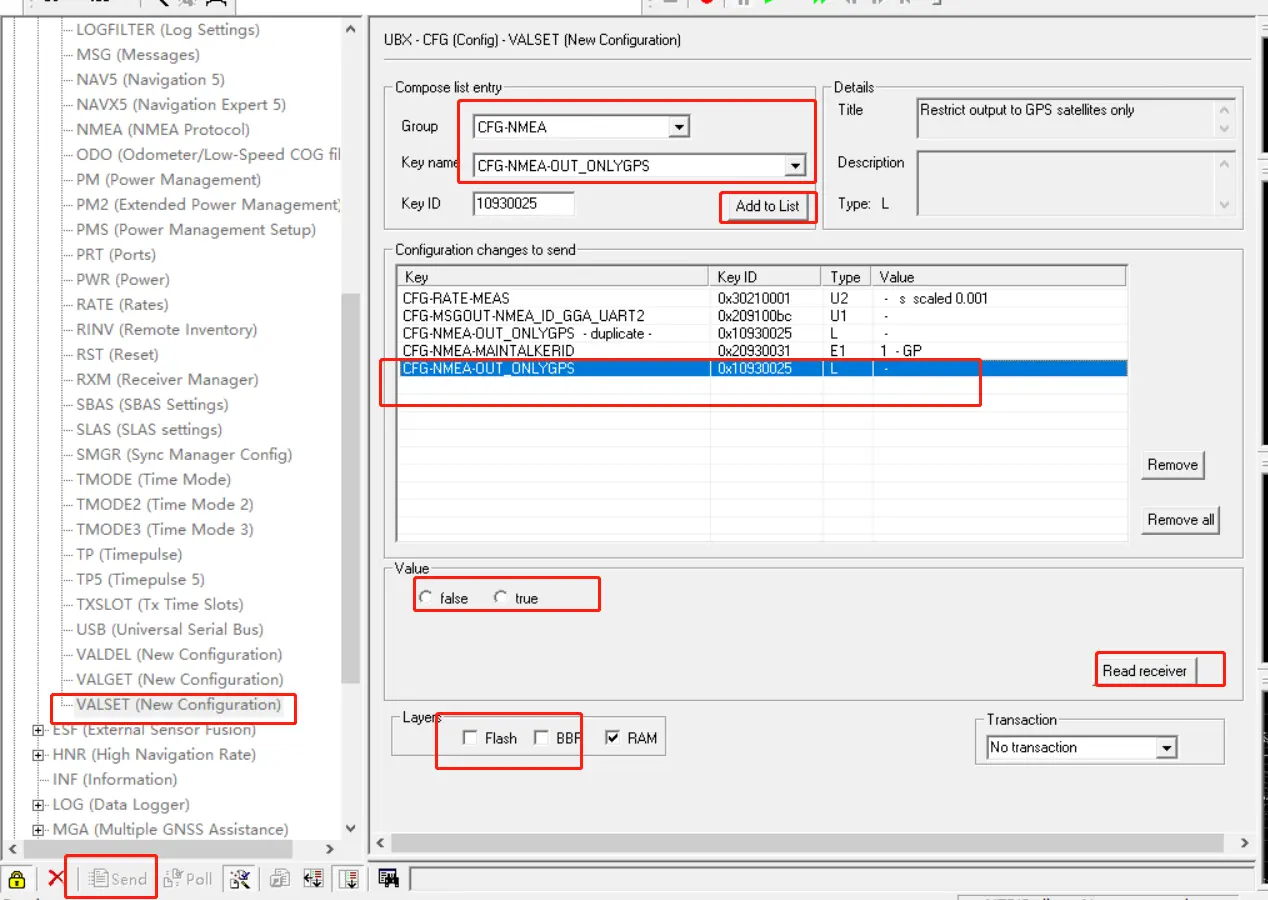Open the Transaction dropdown list
Image resolution: width=1268 pixels, height=900 pixels.
[x=1166, y=748]
